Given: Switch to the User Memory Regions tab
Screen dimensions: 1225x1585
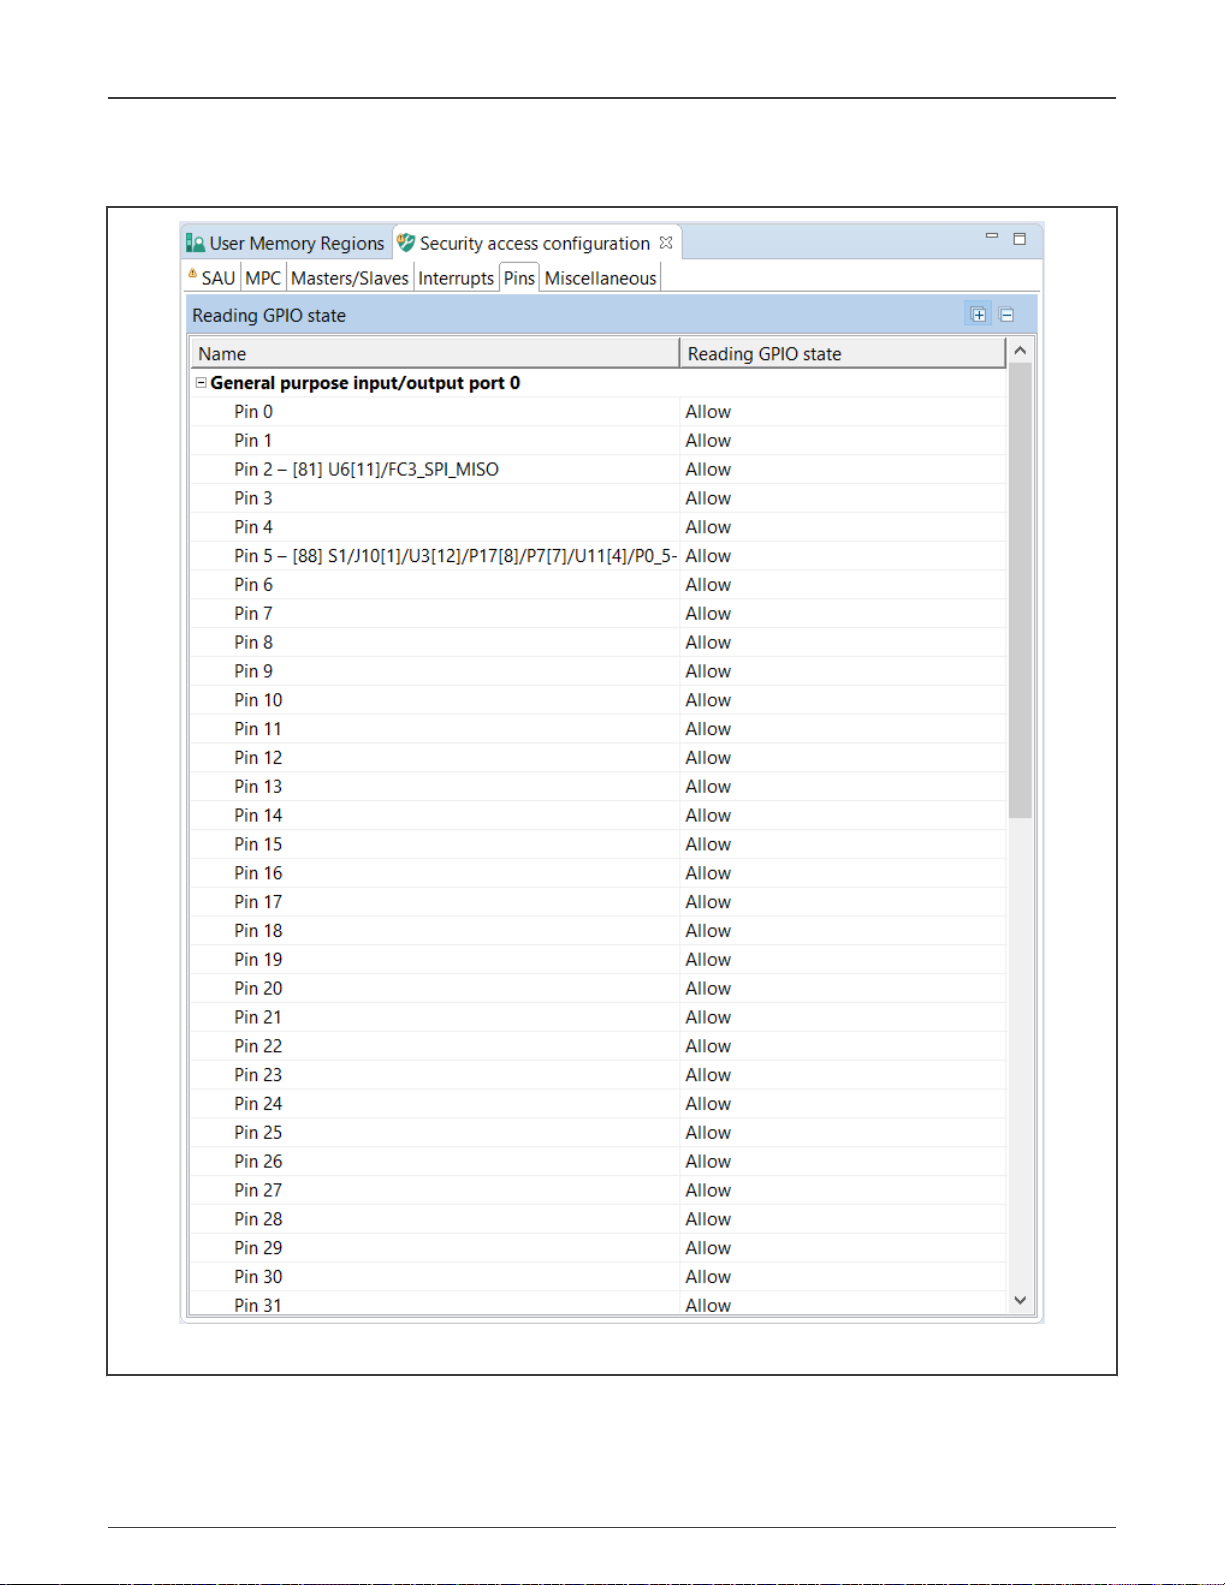Looking at the screenshot, I should (286, 243).
